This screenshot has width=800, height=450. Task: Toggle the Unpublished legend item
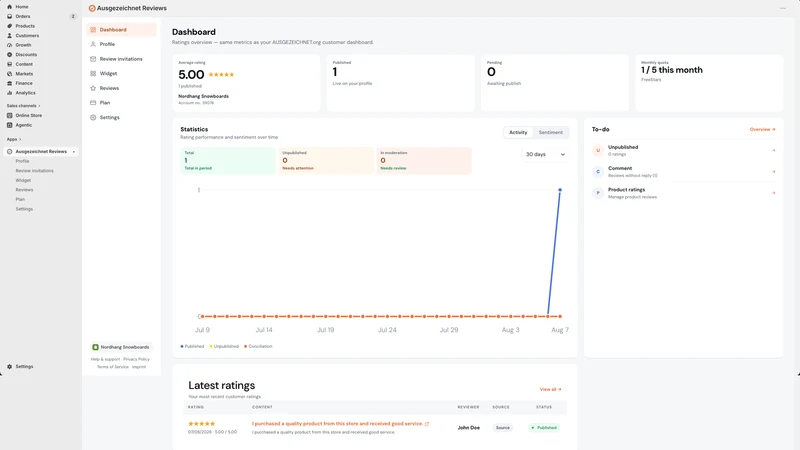(224, 346)
